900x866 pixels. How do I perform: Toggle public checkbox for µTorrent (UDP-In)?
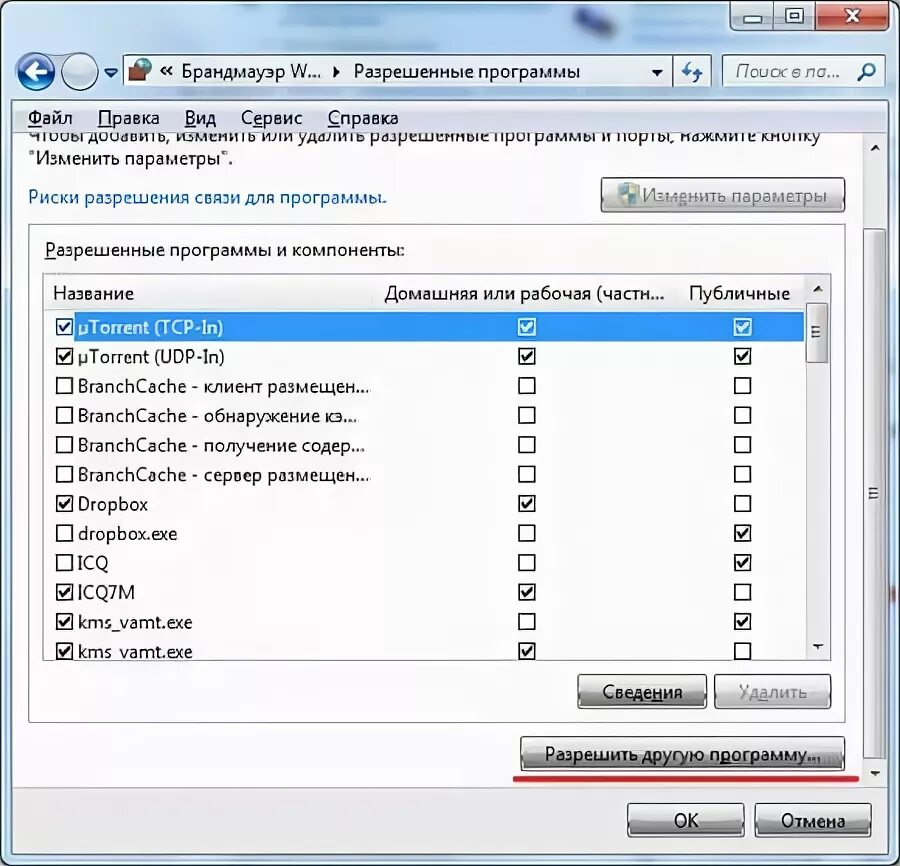pyautogui.click(x=743, y=356)
